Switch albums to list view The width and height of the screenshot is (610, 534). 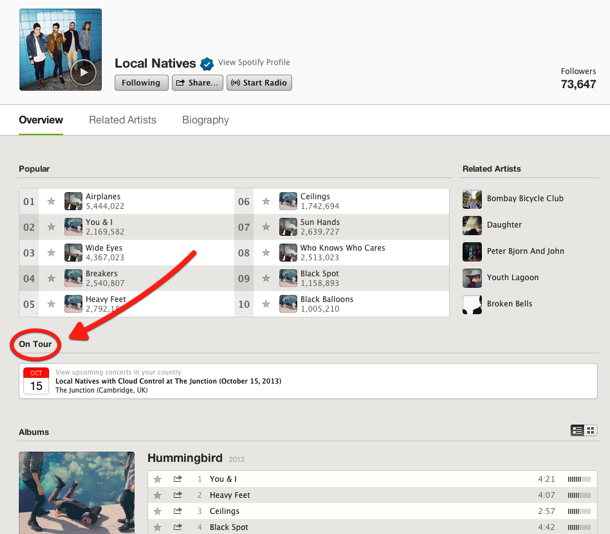pyautogui.click(x=577, y=430)
